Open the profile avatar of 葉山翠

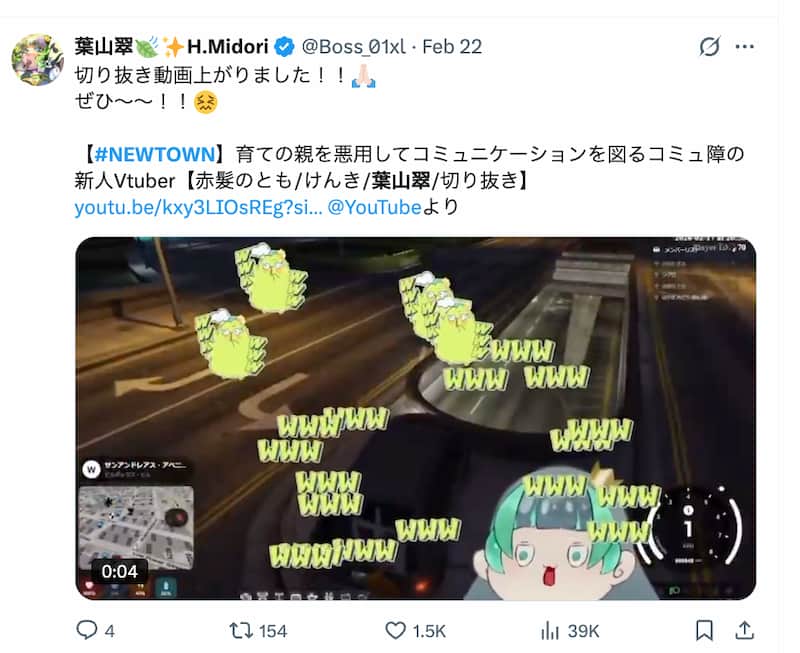(37, 60)
